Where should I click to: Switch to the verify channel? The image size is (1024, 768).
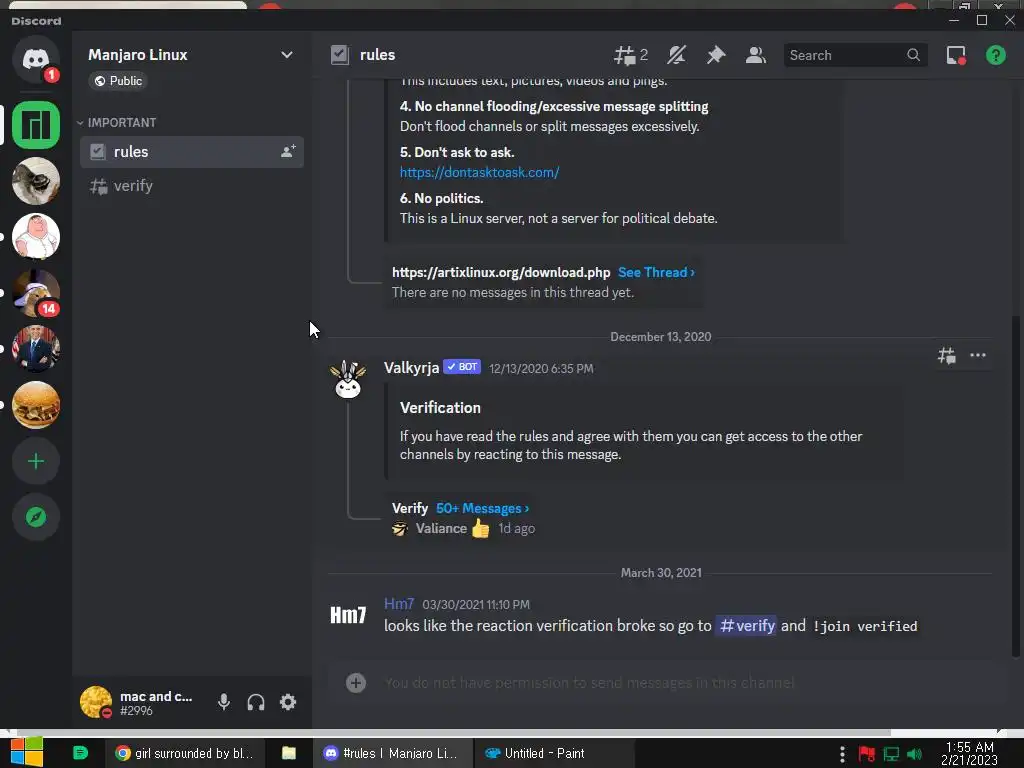tap(192, 186)
